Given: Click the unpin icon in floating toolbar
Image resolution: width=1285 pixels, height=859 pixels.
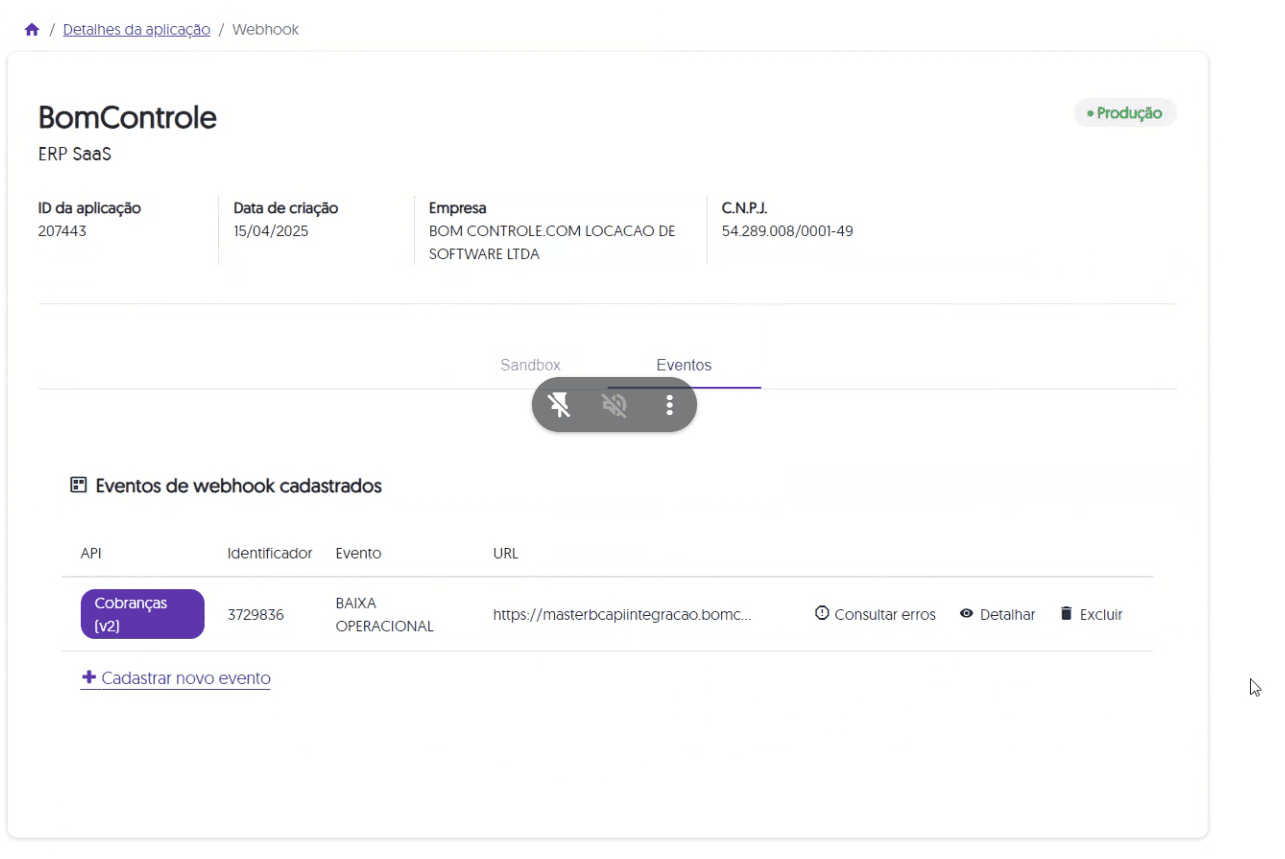Looking at the screenshot, I should (x=560, y=405).
